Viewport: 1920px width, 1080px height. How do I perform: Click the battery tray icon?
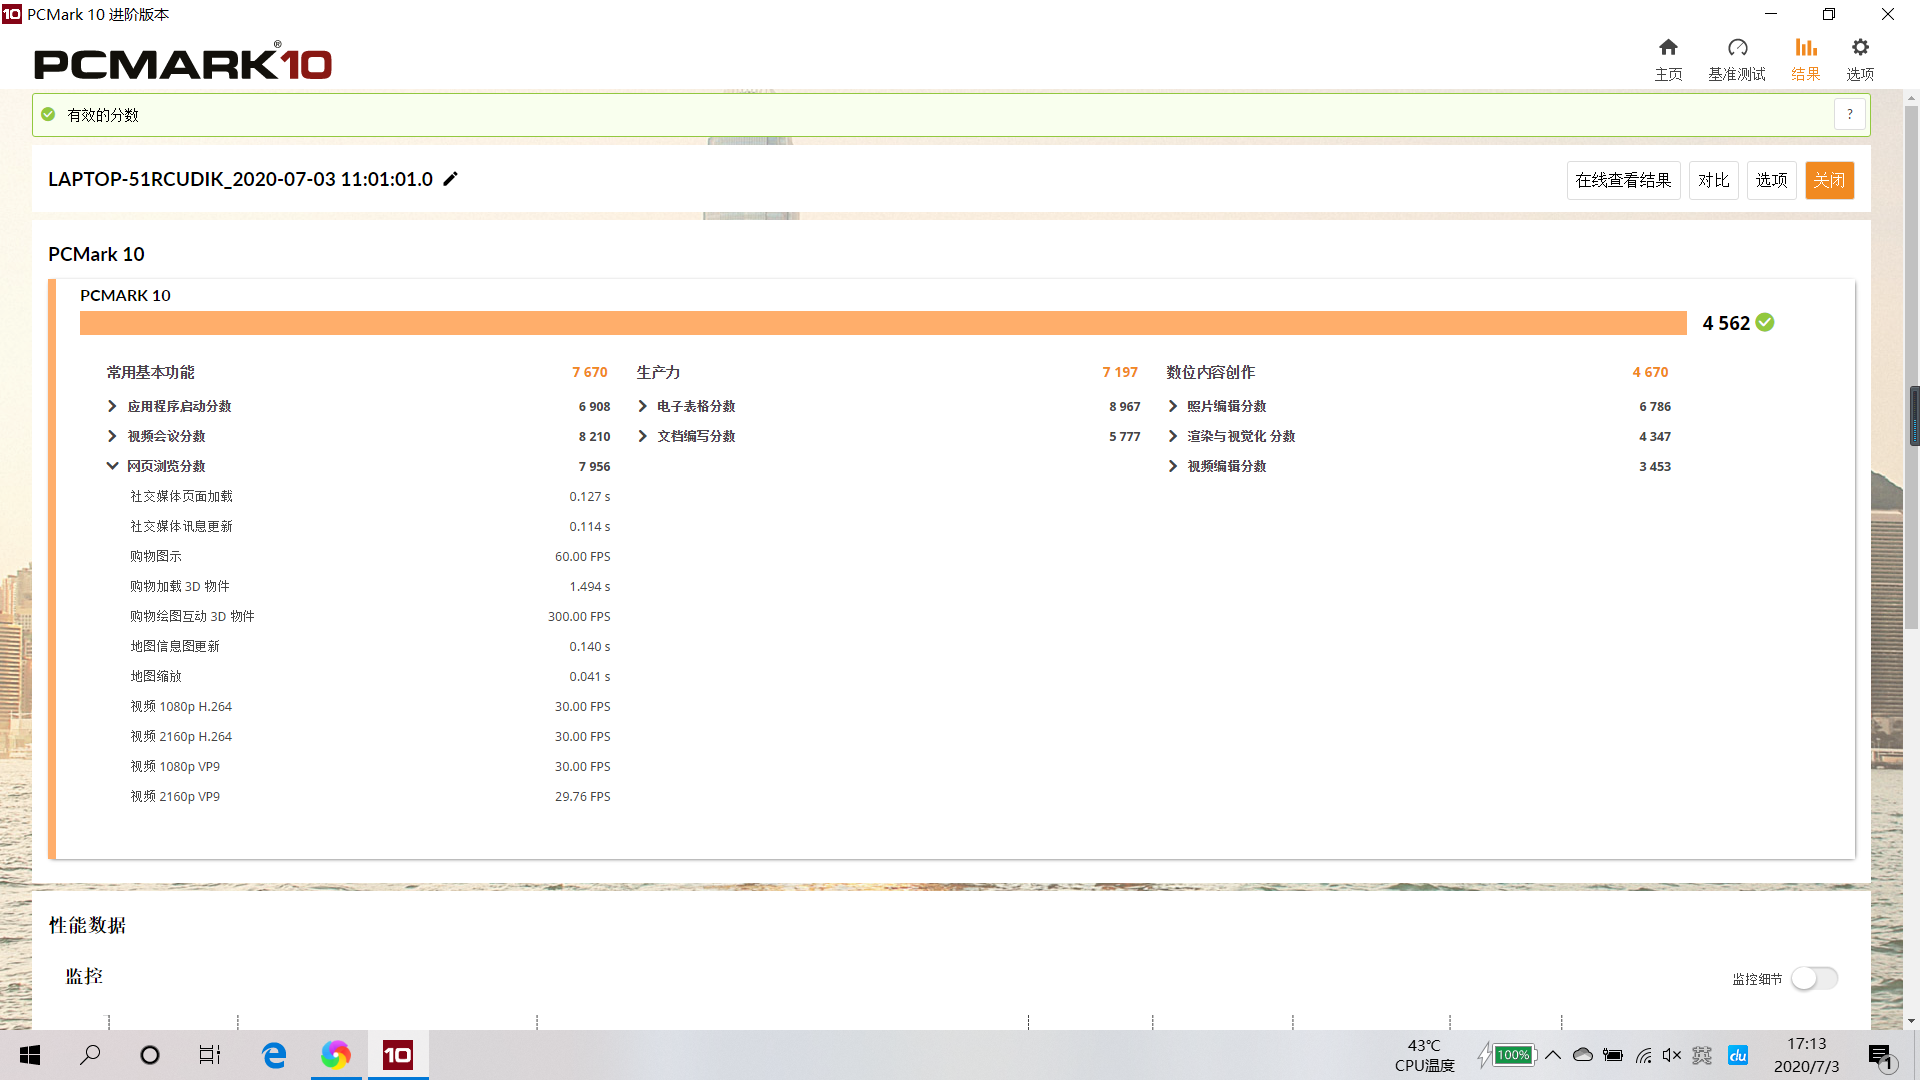pos(1613,1055)
